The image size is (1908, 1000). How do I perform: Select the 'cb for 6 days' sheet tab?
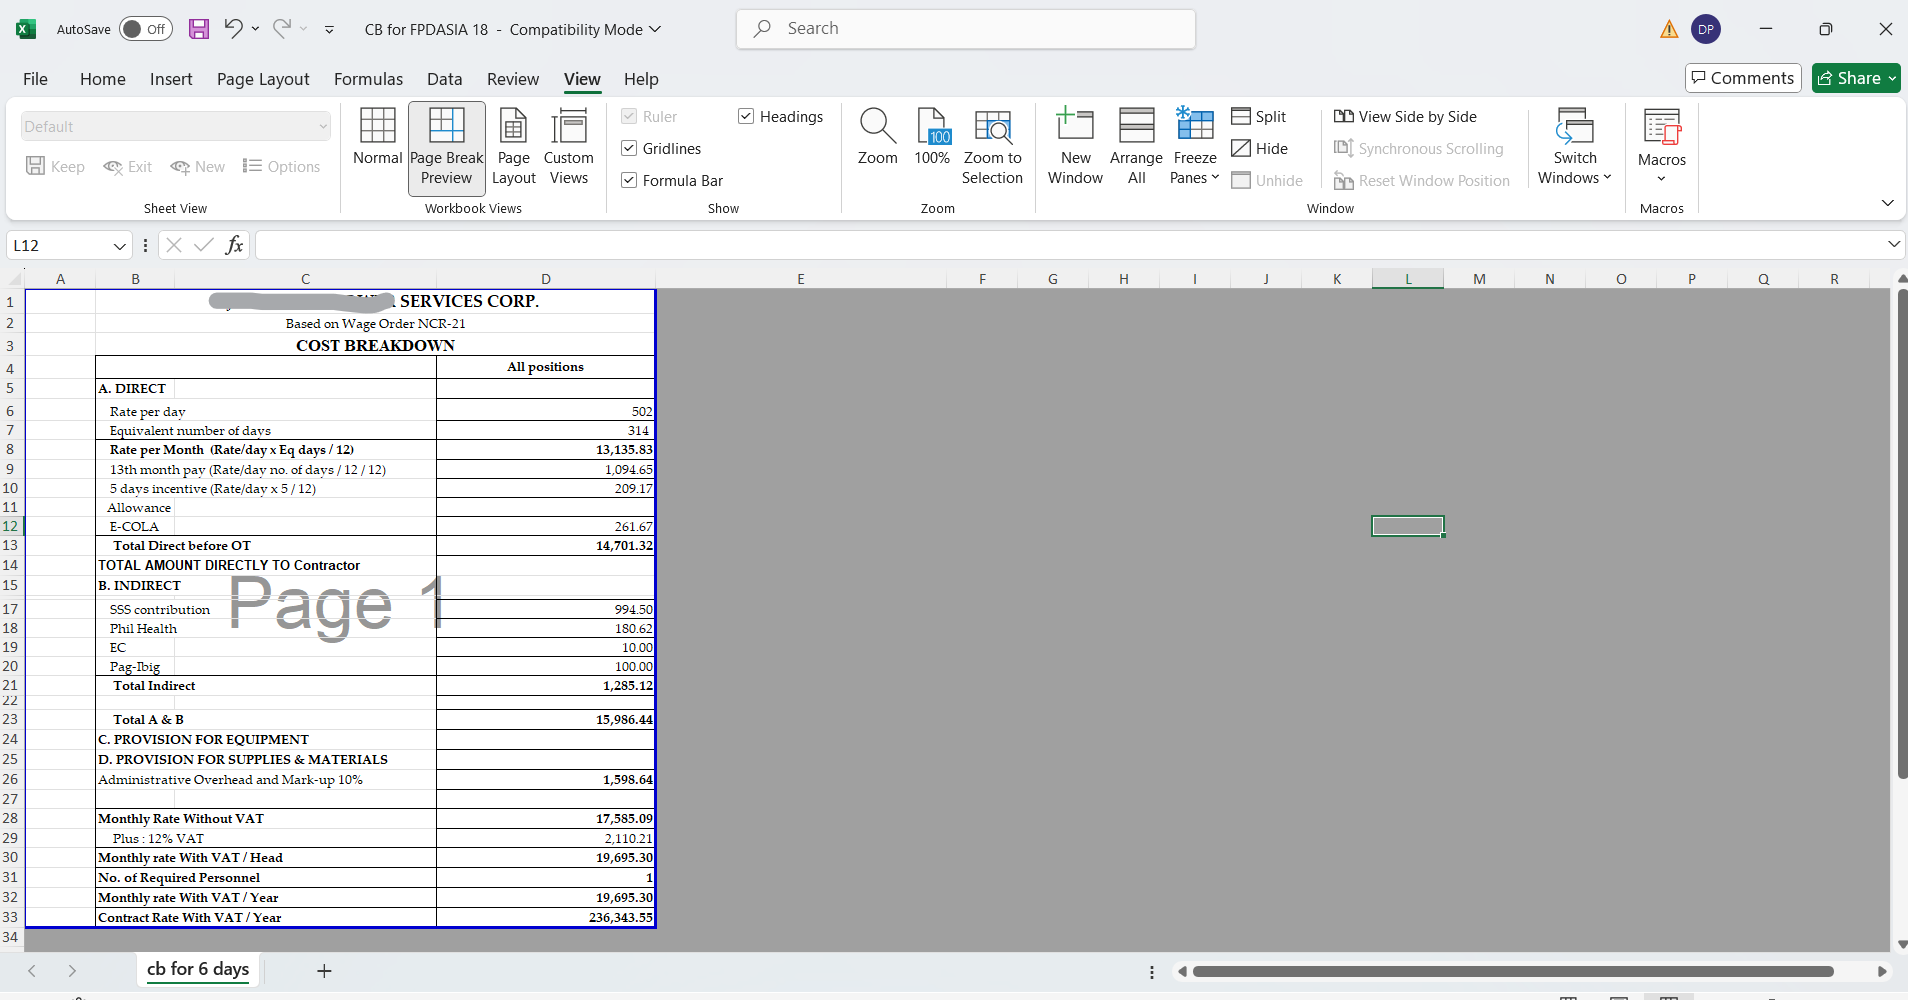coord(198,969)
